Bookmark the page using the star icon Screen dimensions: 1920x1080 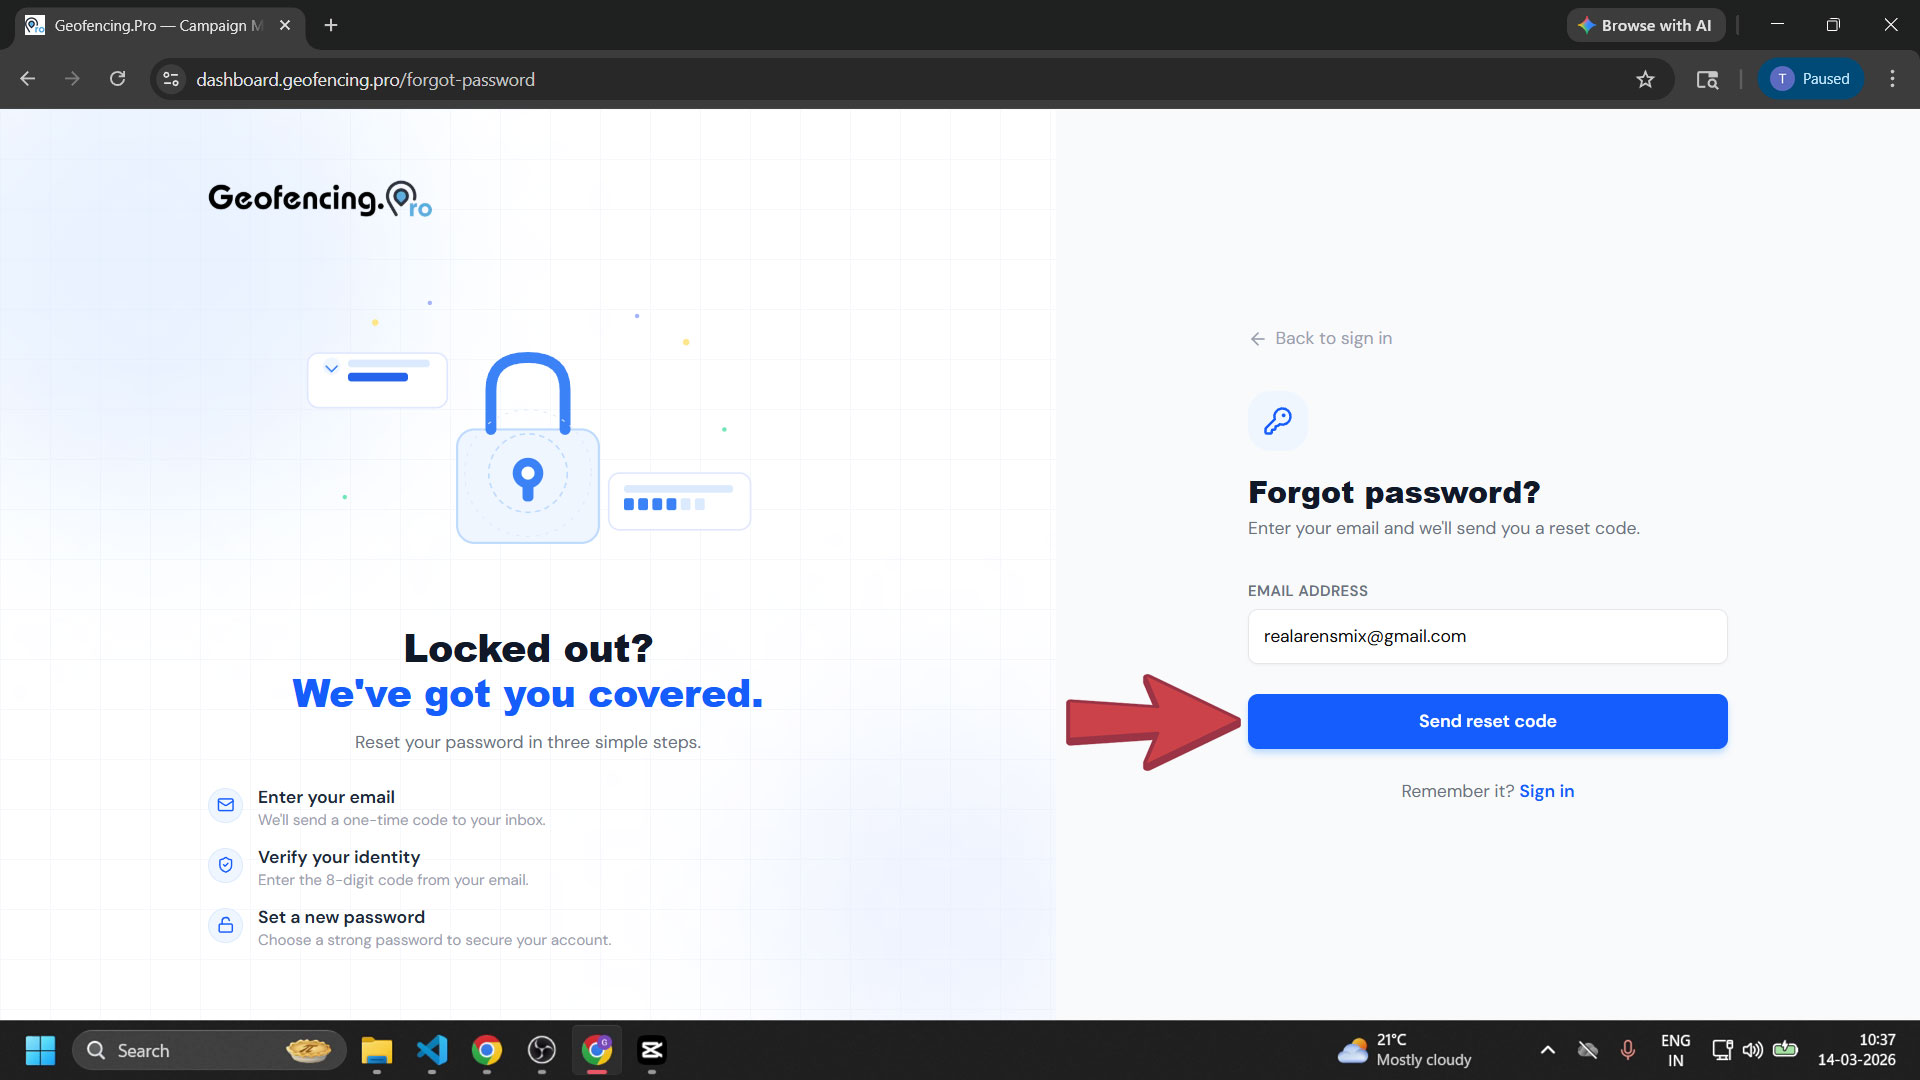tap(1646, 79)
